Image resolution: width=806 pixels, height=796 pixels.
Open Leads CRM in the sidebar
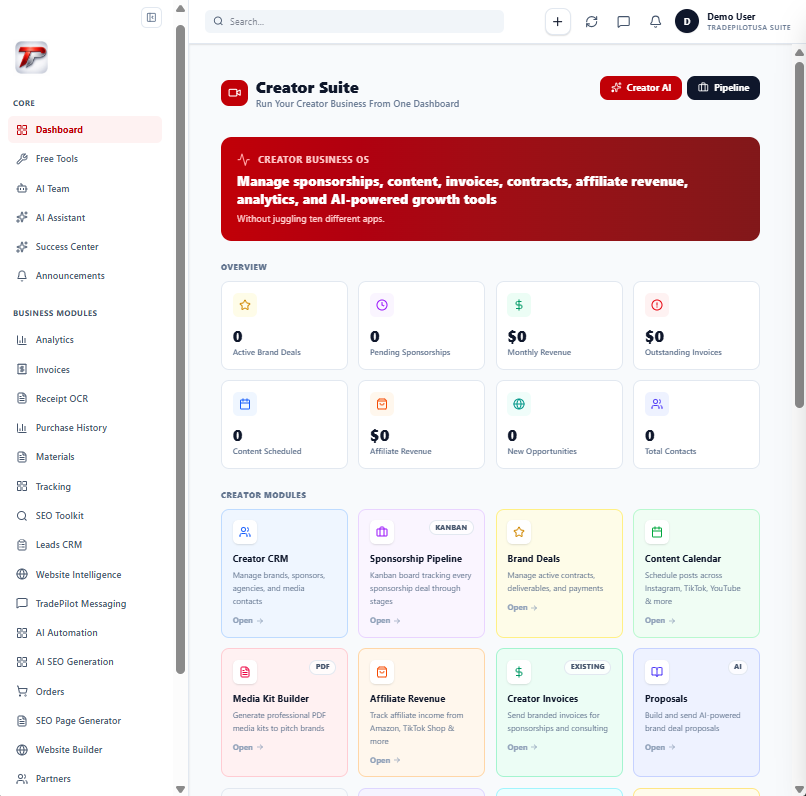tap(85, 545)
